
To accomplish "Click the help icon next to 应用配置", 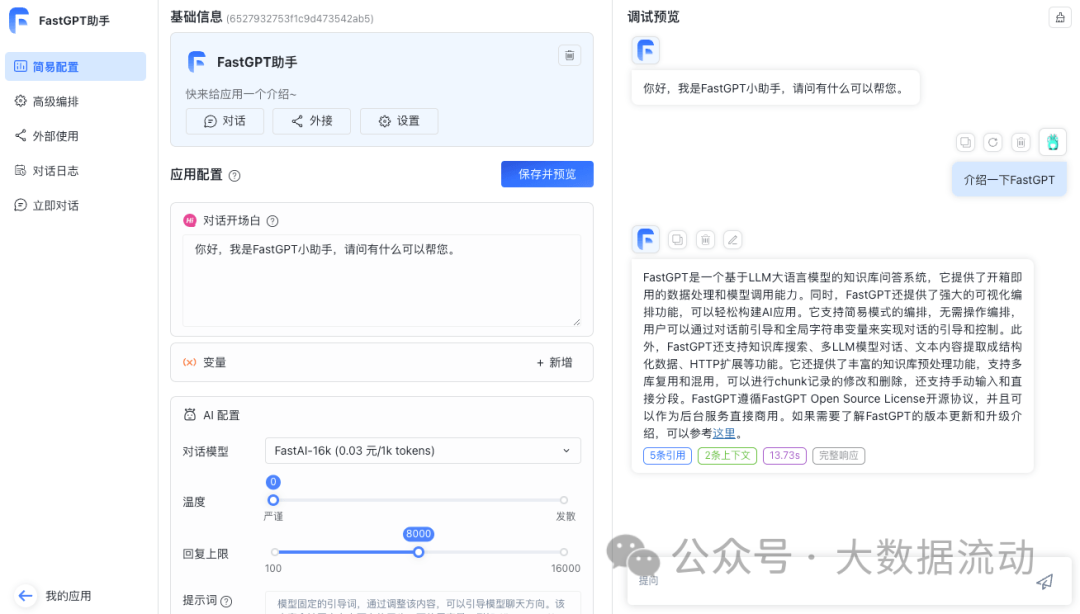I will tap(234, 176).
